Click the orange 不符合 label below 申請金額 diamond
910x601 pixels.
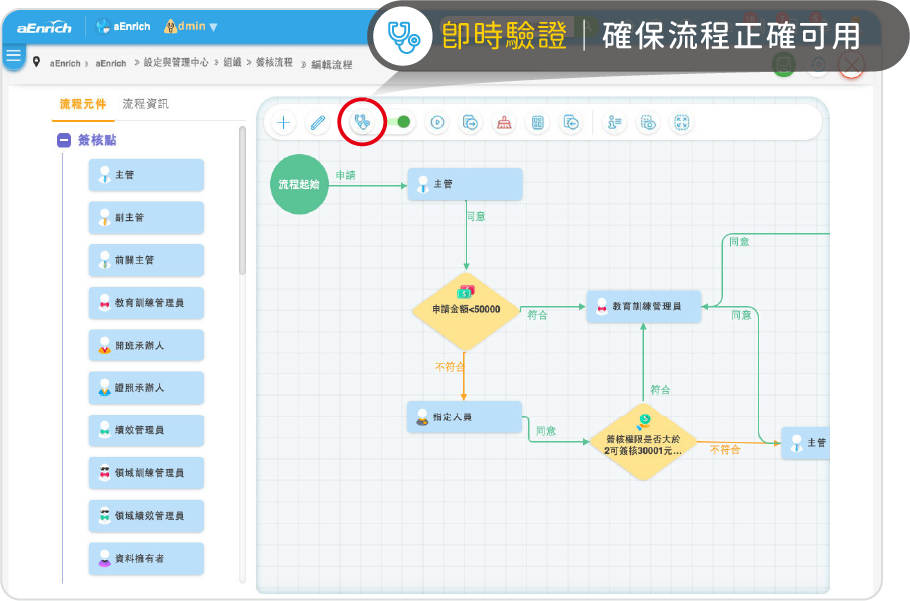tap(450, 367)
